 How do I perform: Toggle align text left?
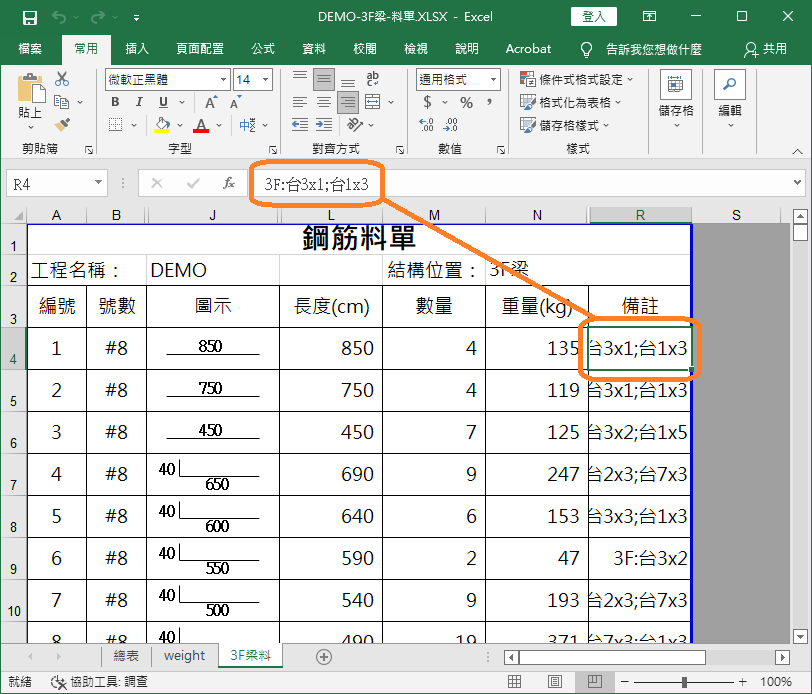300,102
